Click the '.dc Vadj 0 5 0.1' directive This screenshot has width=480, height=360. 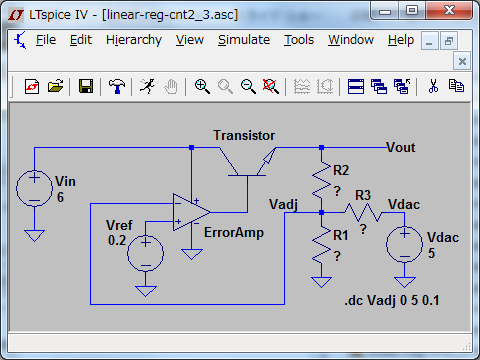coord(392,301)
